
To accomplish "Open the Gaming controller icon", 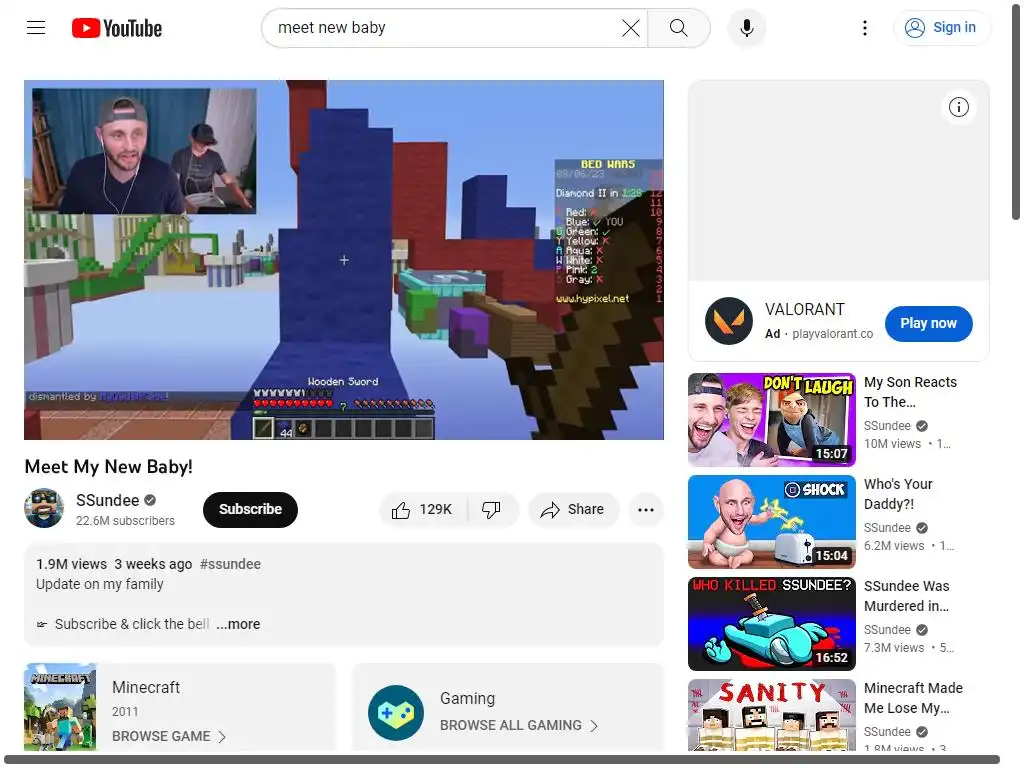I will click(396, 712).
